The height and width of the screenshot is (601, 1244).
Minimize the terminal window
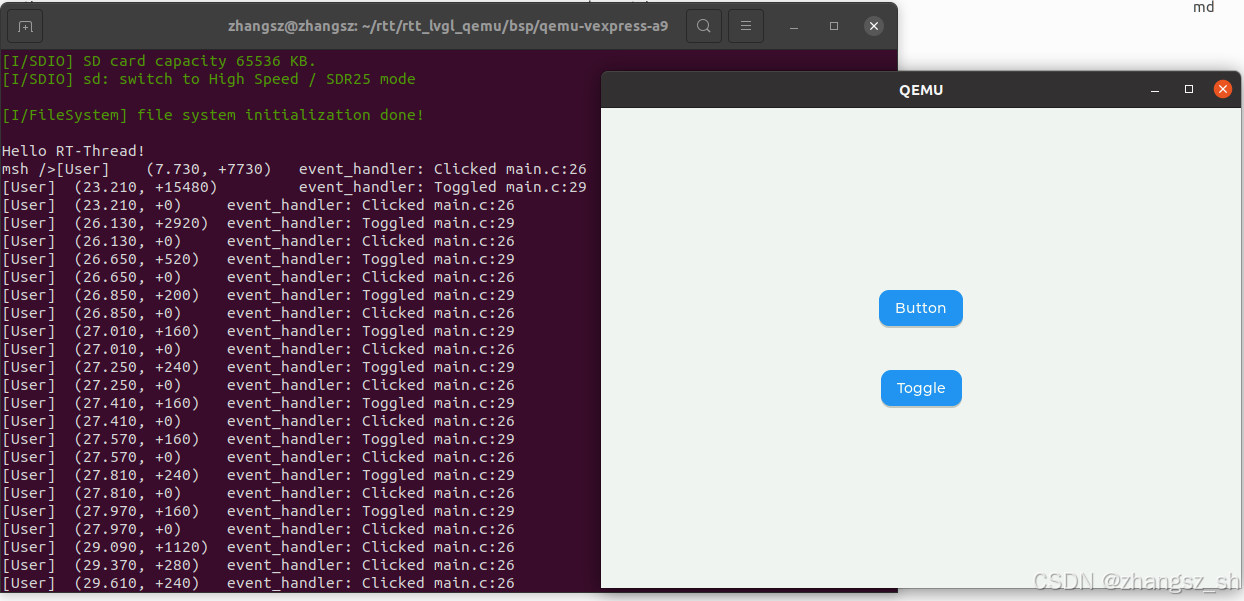click(x=795, y=26)
